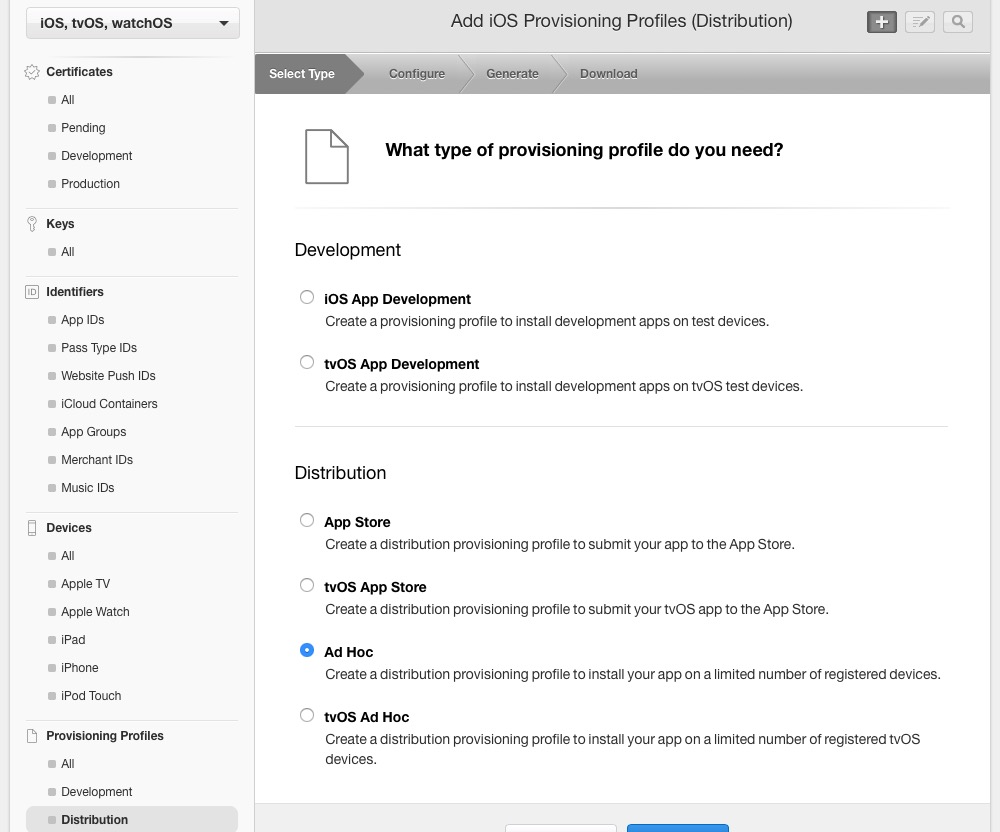The image size is (1000, 832).
Task: Go to the Configure step tab
Action: (416, 74)
